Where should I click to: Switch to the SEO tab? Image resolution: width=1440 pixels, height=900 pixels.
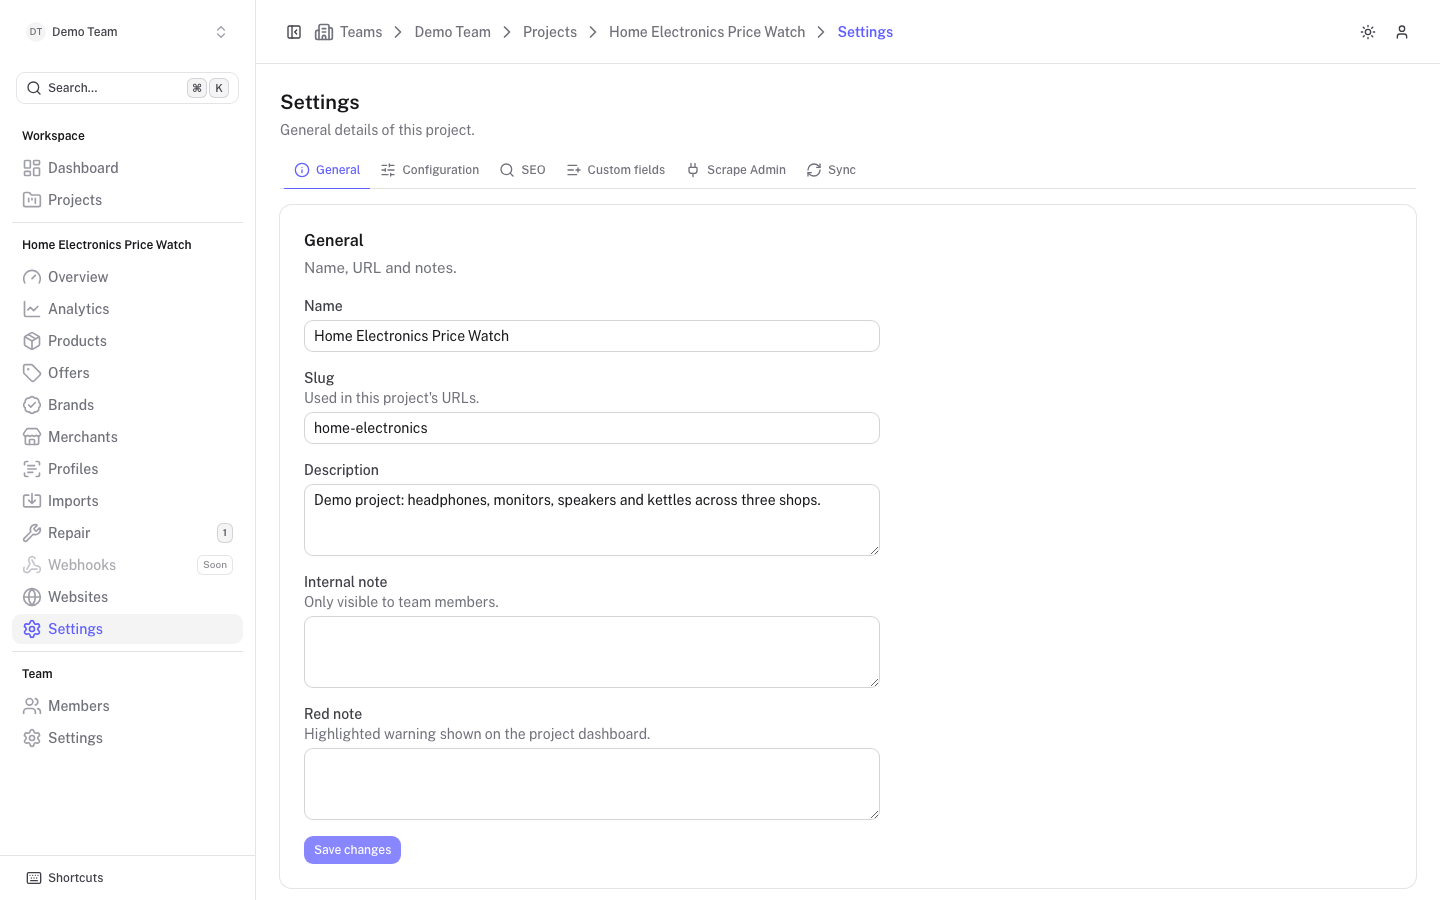point(522,170)
